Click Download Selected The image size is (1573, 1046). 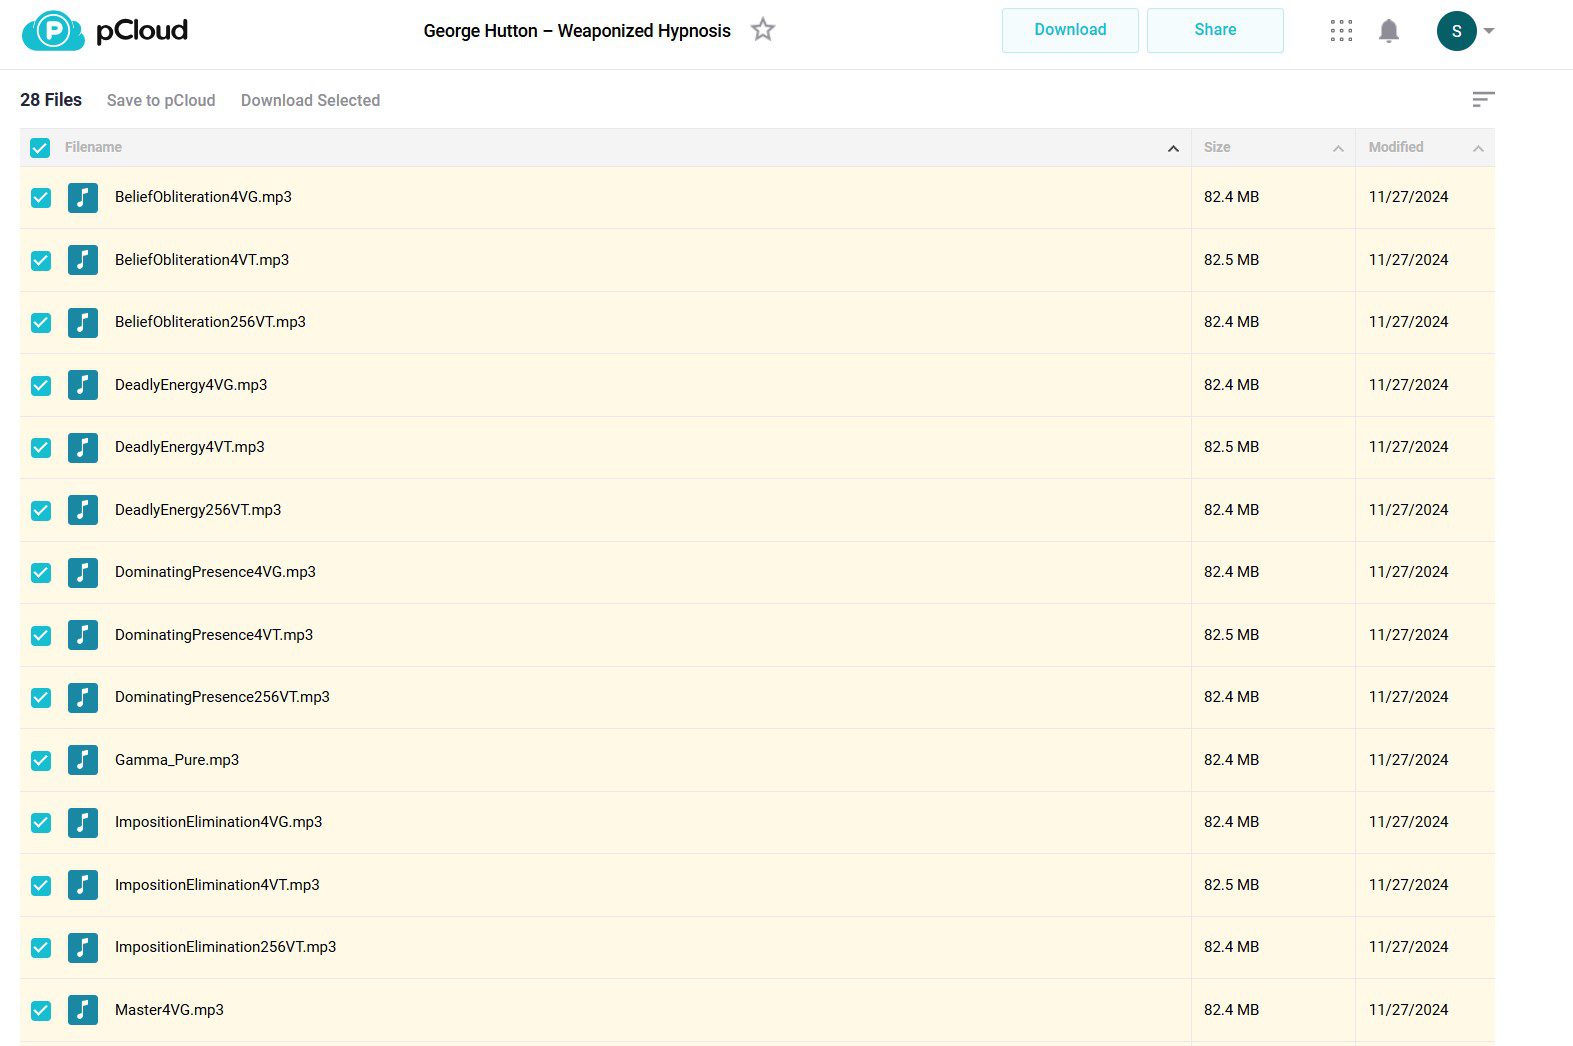point(310,100)
